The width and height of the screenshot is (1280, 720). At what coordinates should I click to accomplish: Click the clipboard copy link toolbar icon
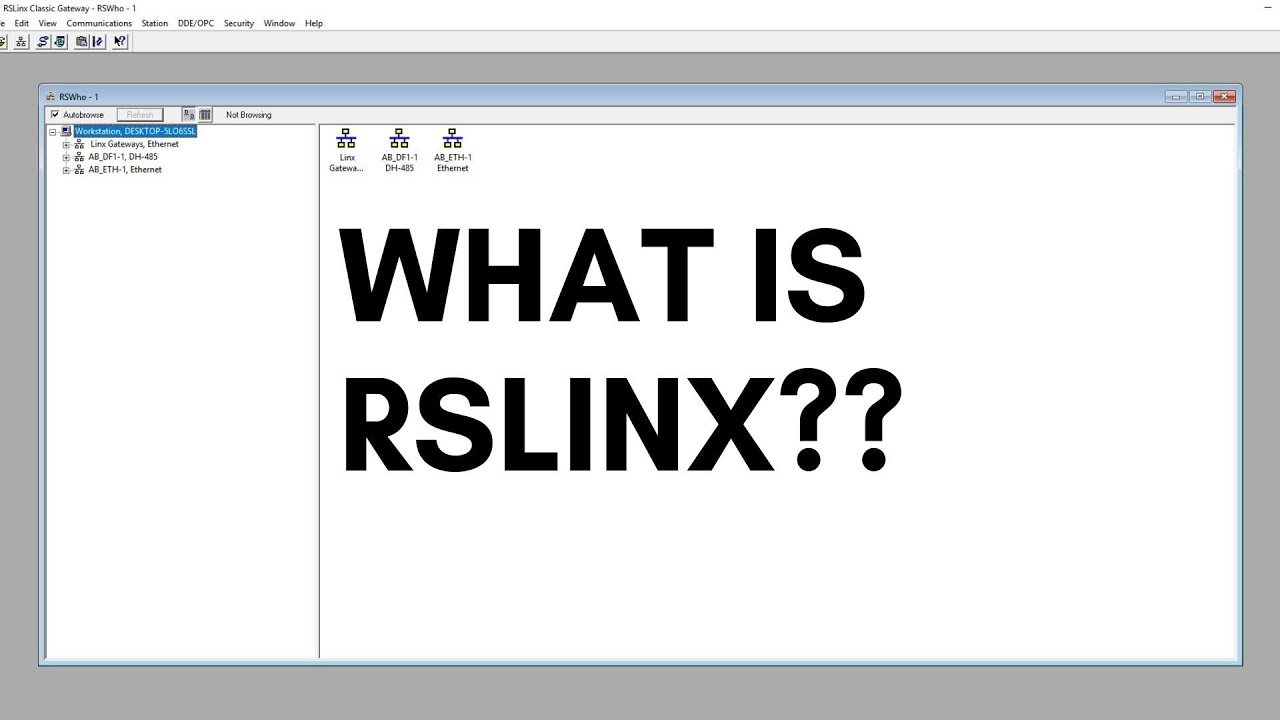point(82,41)
